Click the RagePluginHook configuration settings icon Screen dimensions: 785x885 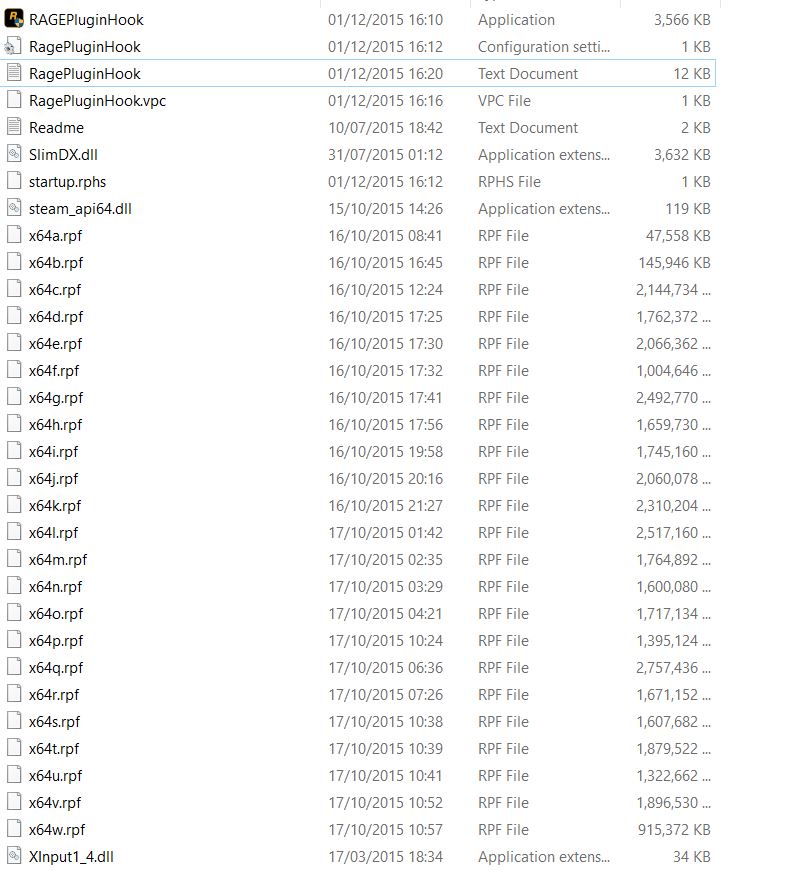(14, 46)
